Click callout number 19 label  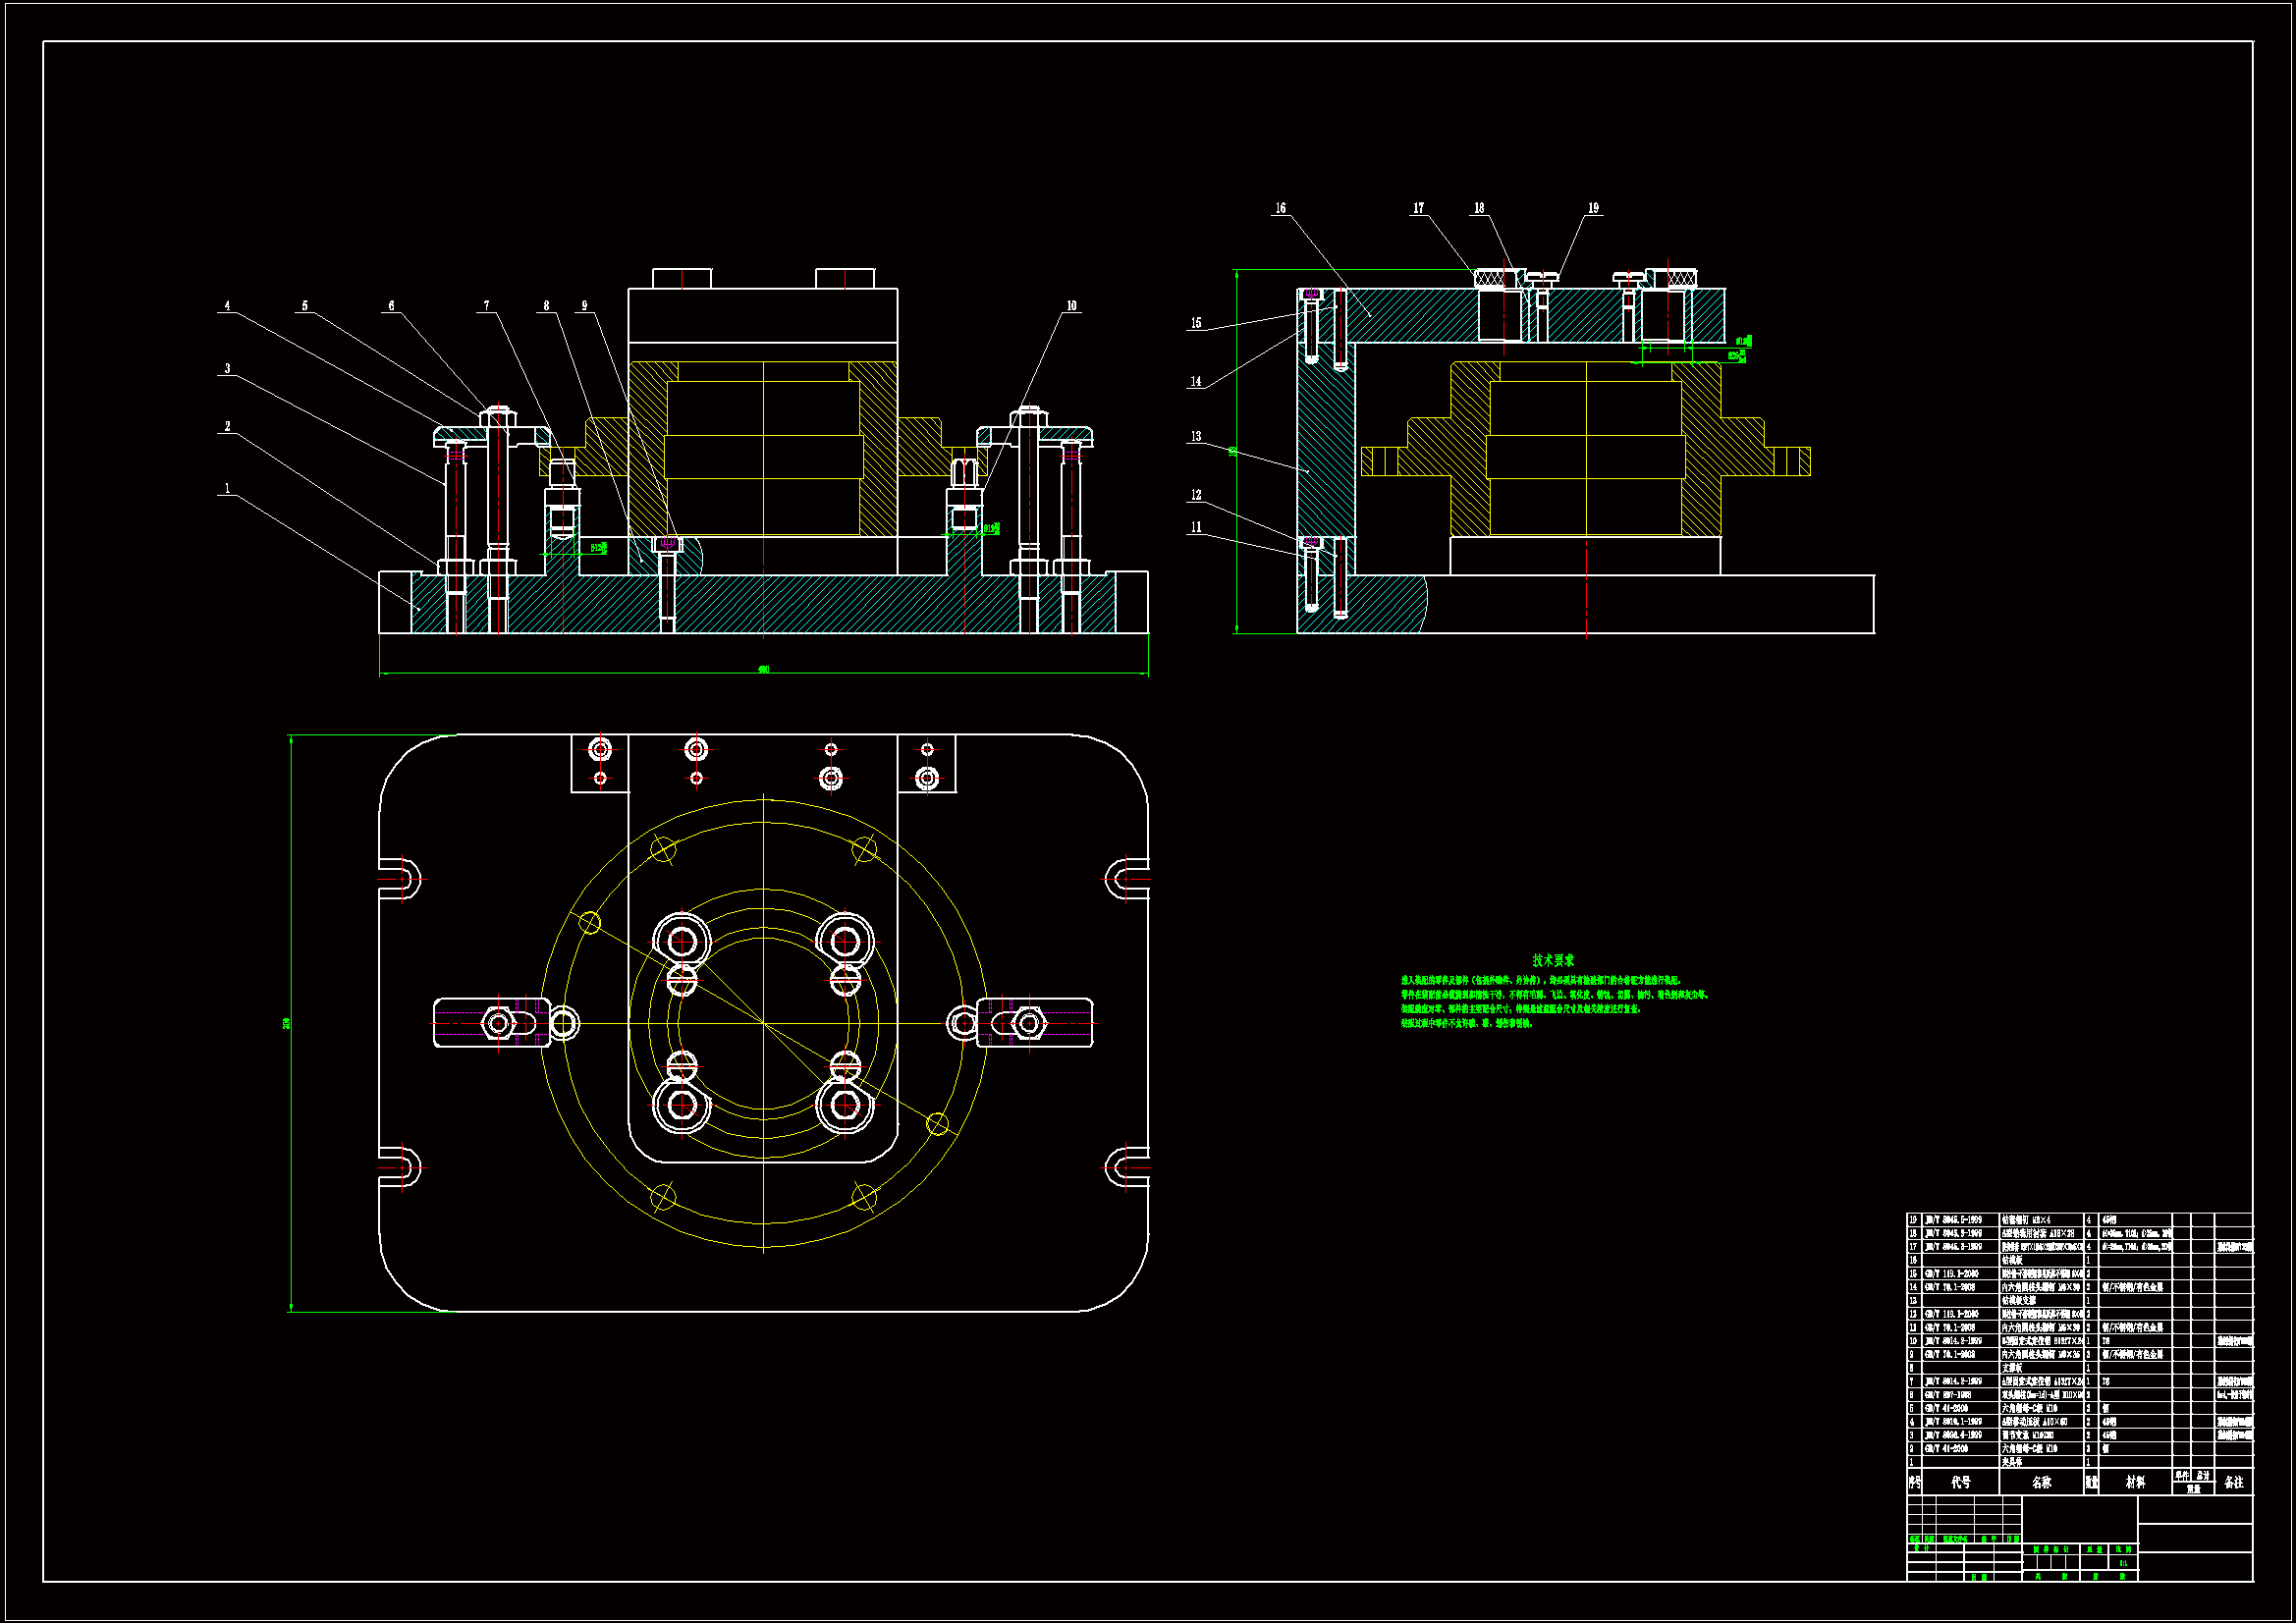pos(1593,208)
